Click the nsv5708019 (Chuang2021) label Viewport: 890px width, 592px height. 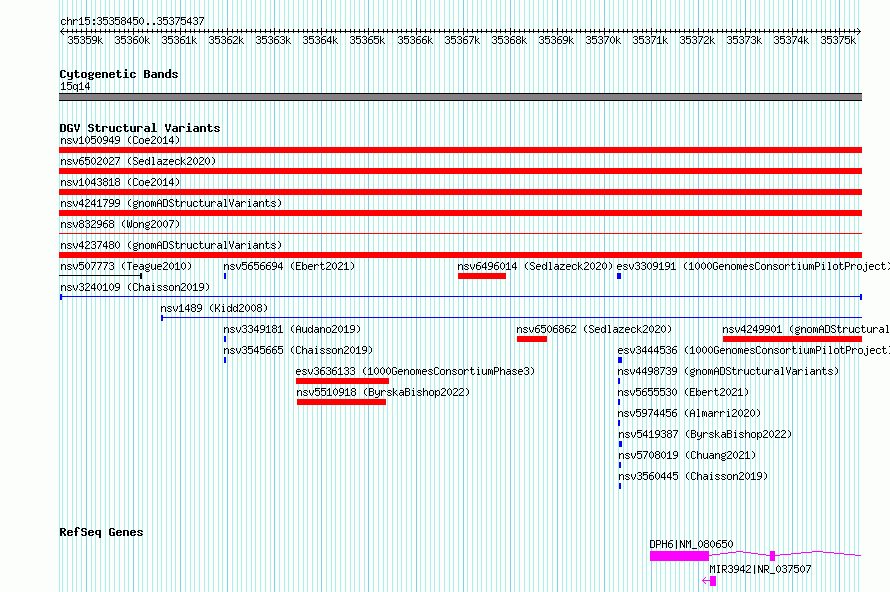pos(687,455)
